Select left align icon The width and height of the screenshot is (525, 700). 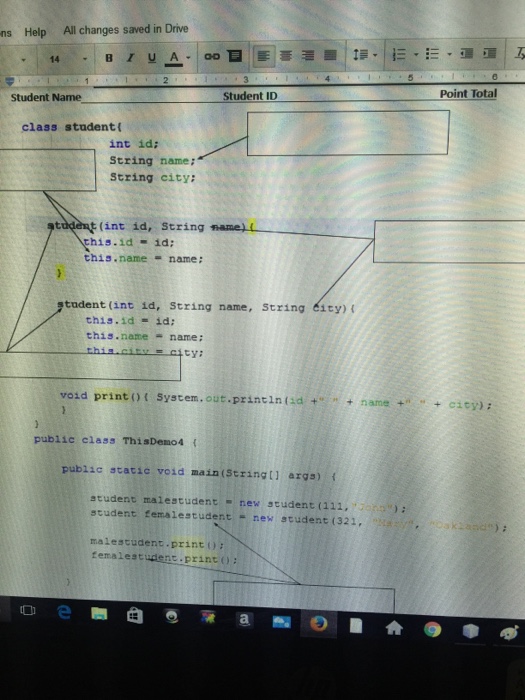263,55
